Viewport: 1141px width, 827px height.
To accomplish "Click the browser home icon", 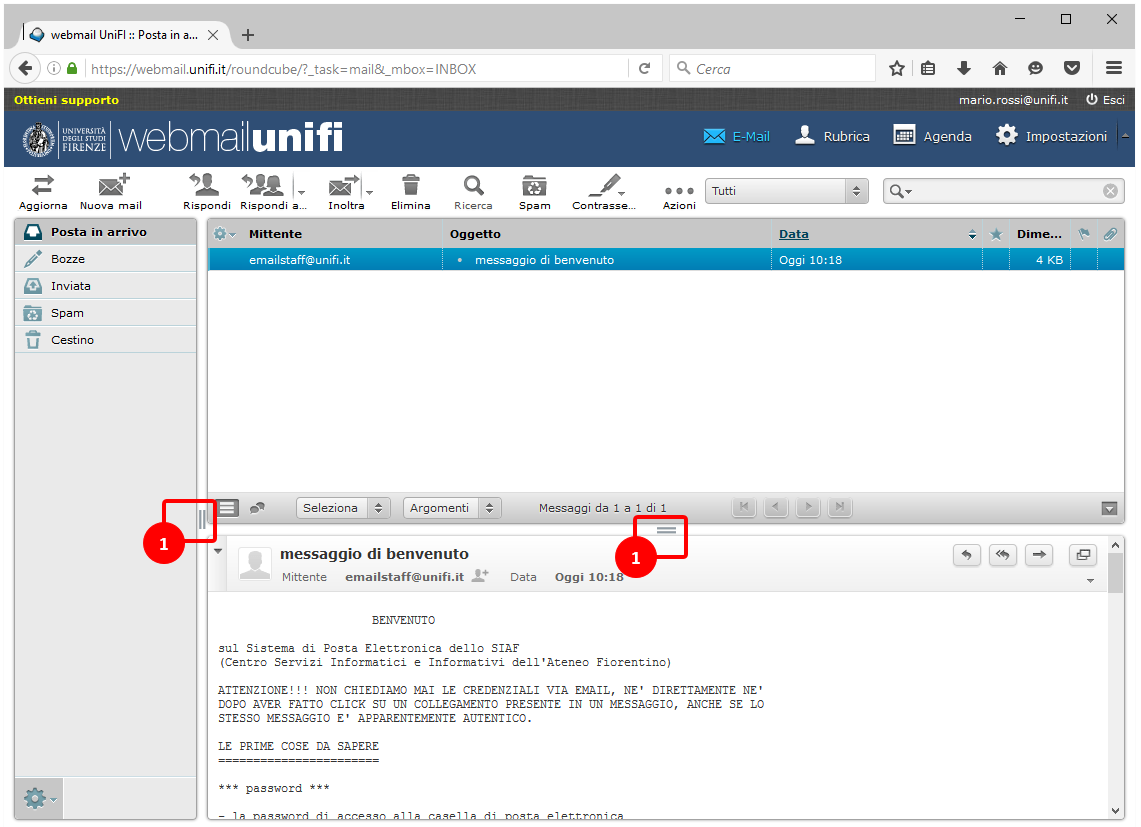I will 1000,68.
